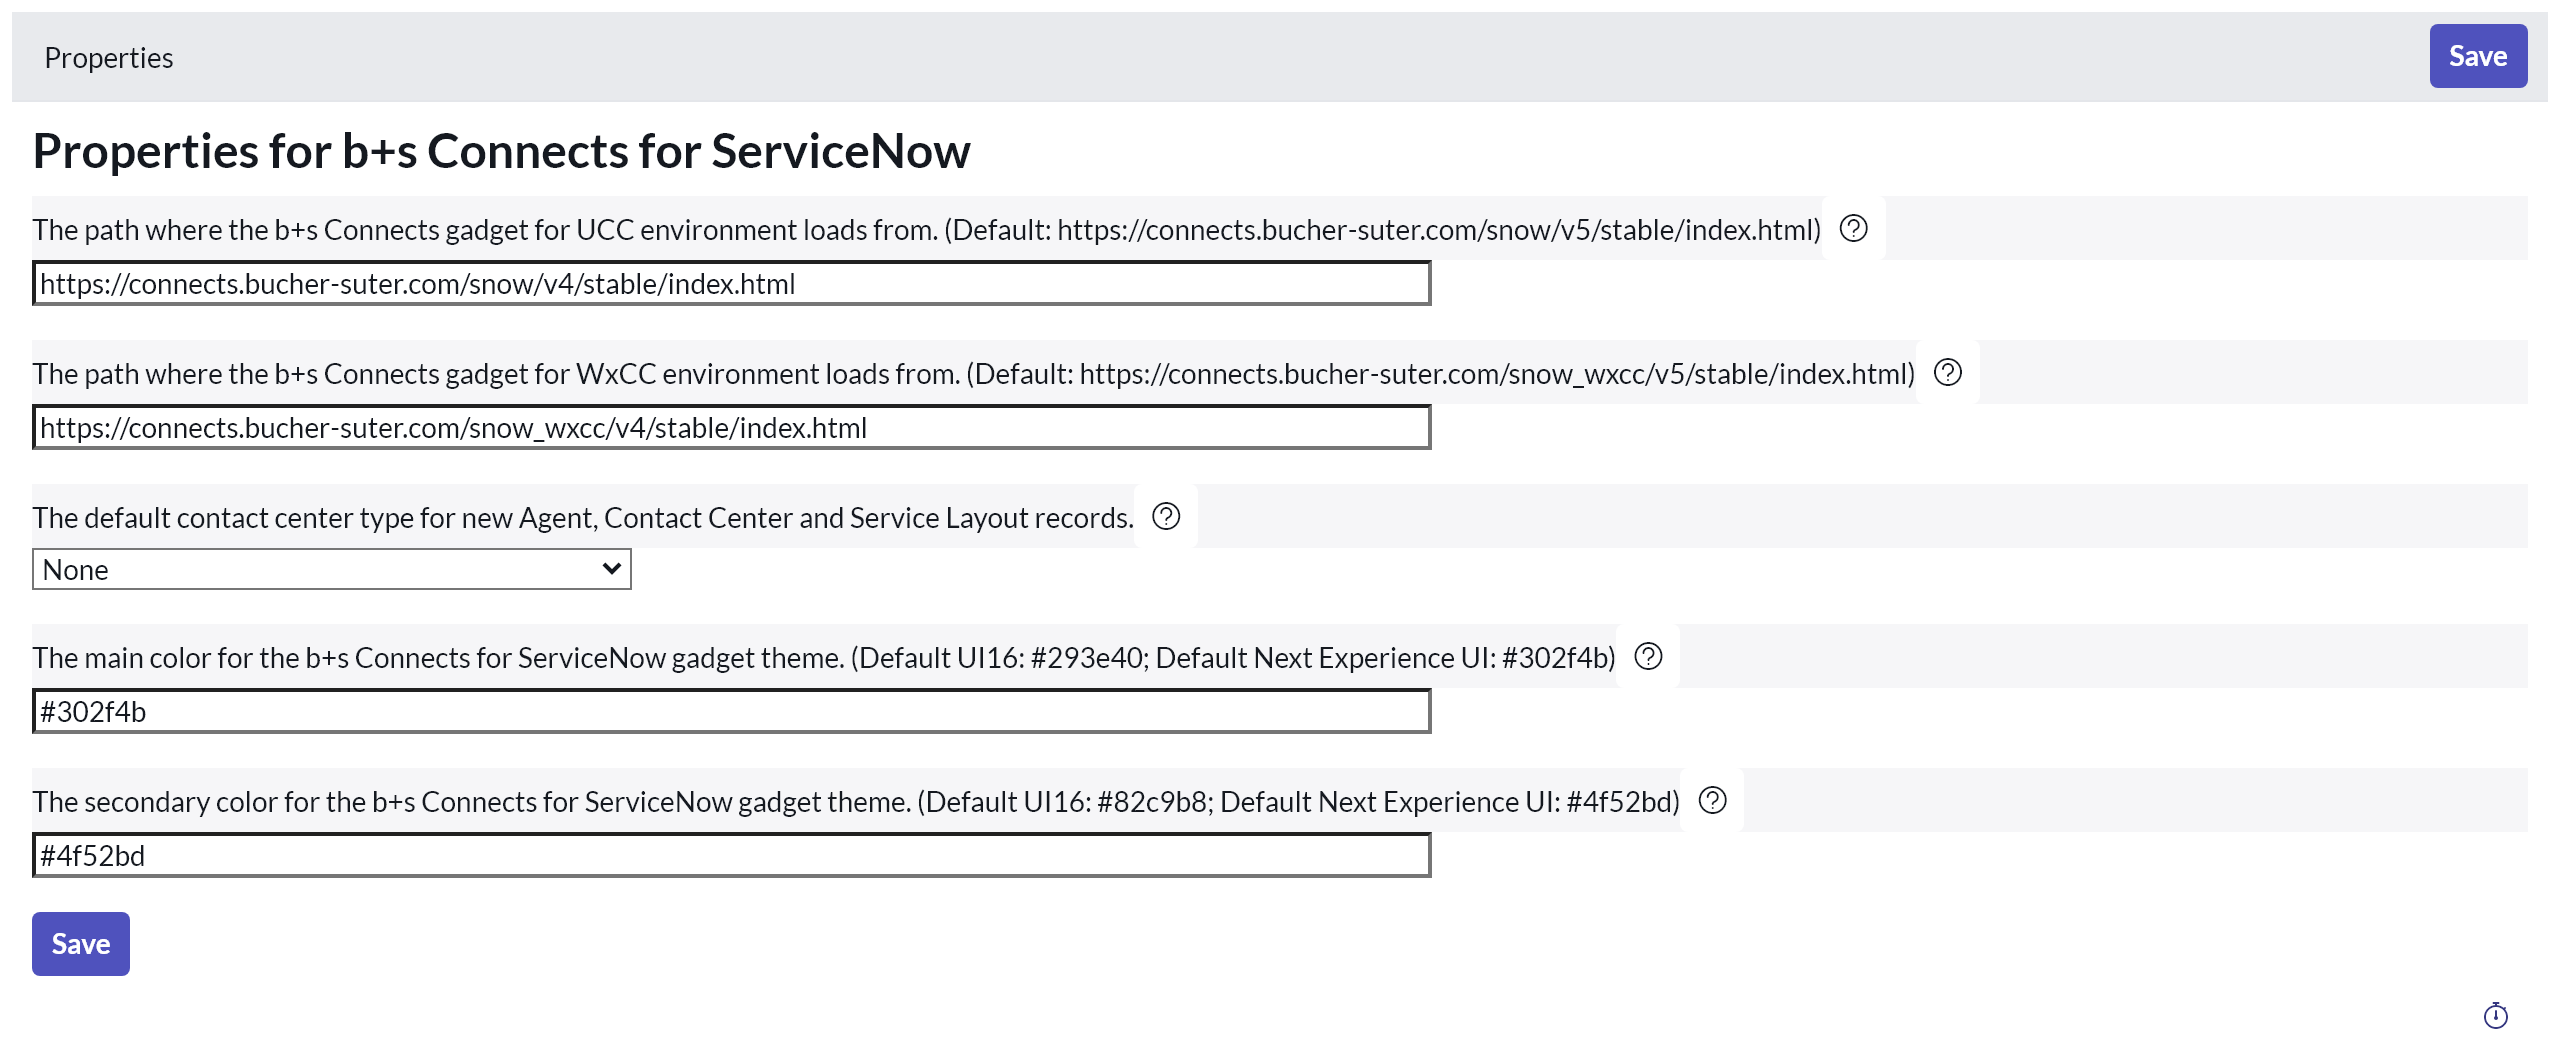Open help icon for WxCC gadget path

click(x=1947, y=373)
